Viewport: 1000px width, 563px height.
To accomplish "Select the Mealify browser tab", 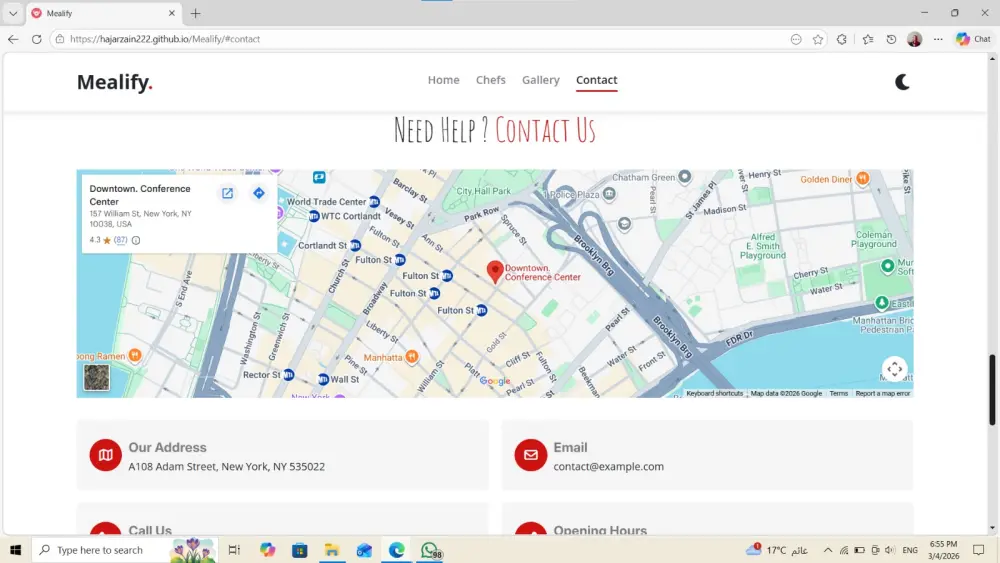I will click(x=104, y=13).
